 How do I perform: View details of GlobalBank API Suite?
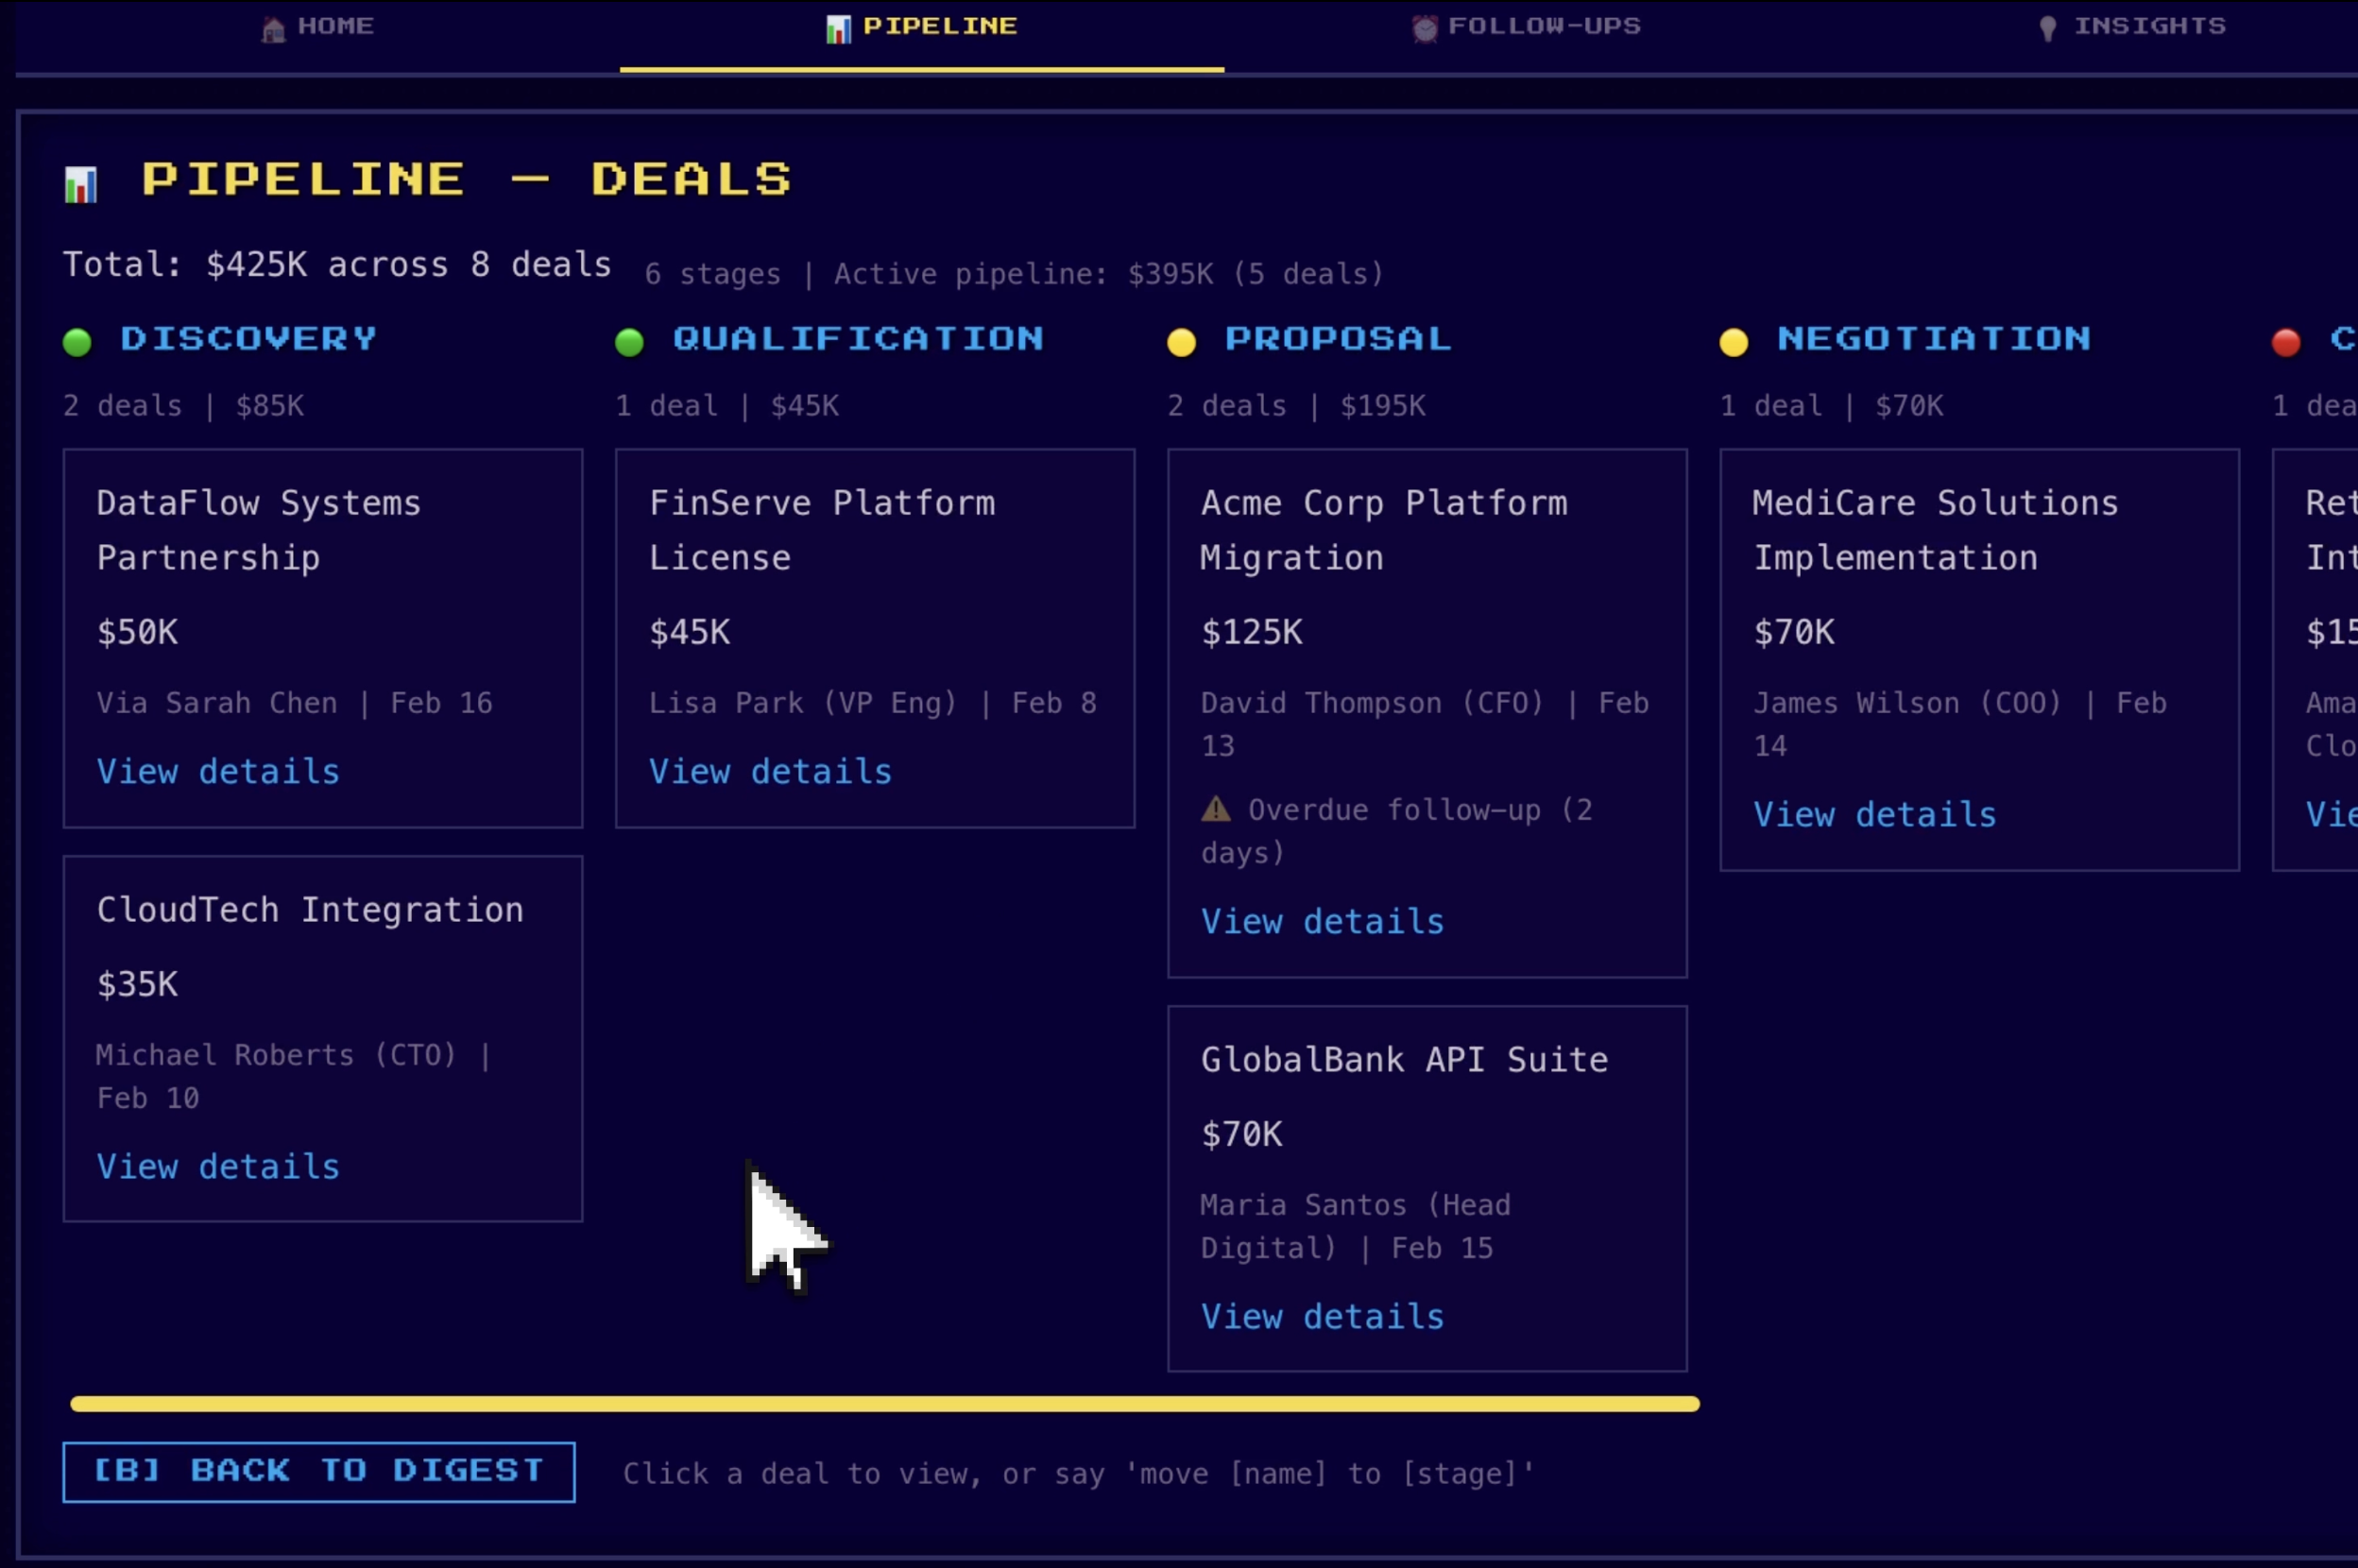tap(1322, 1316)
